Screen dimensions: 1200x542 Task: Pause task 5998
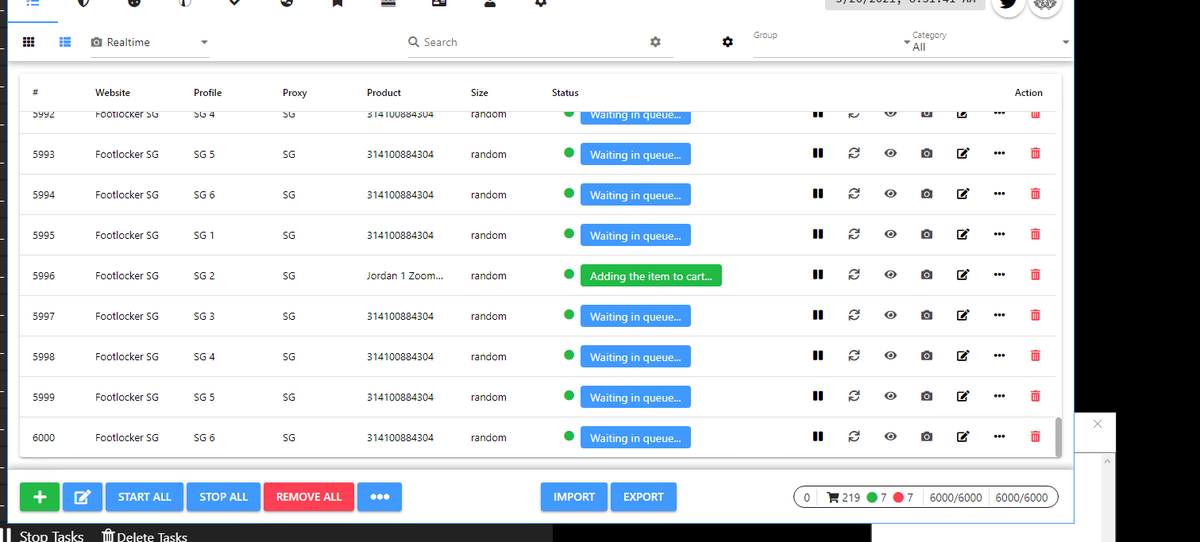tap(817, 356)
